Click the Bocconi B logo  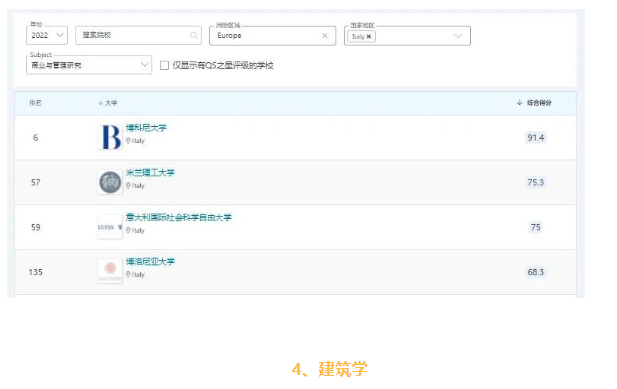(111, 137)
